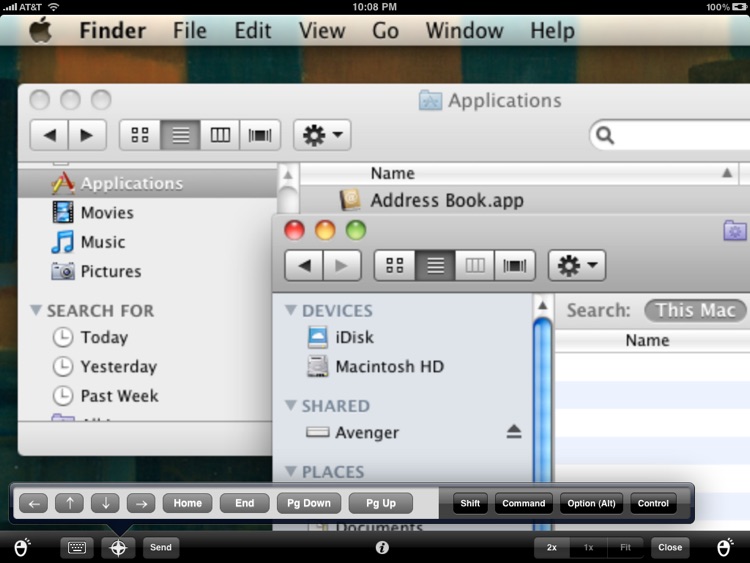
Task: Tap the right arrow key button
Action: click(x=141, y=503)
